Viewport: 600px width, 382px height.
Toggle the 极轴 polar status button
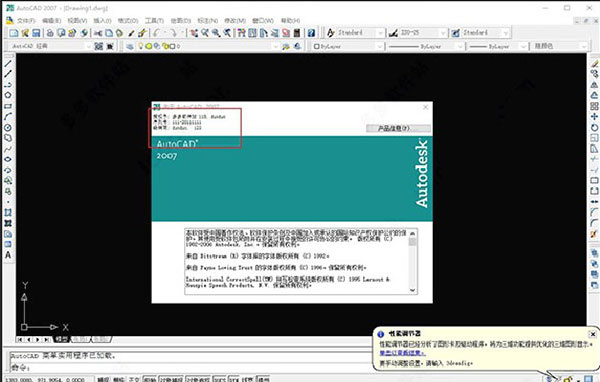click(150, 379)
